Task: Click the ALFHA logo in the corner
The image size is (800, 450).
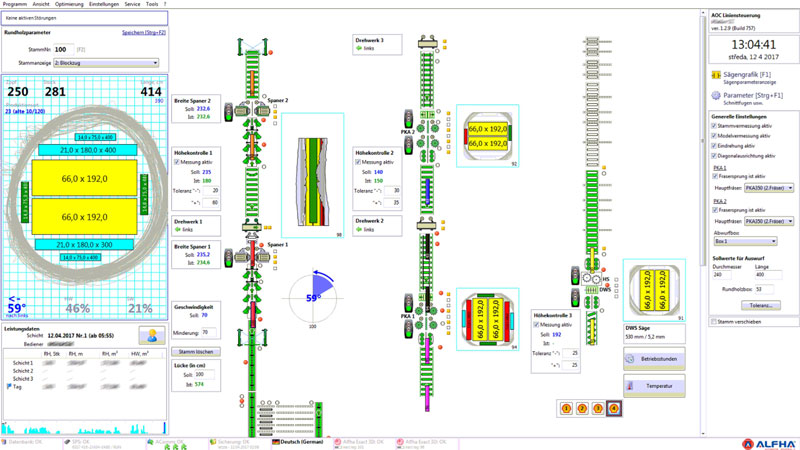Action: click(x=768, y=441)
